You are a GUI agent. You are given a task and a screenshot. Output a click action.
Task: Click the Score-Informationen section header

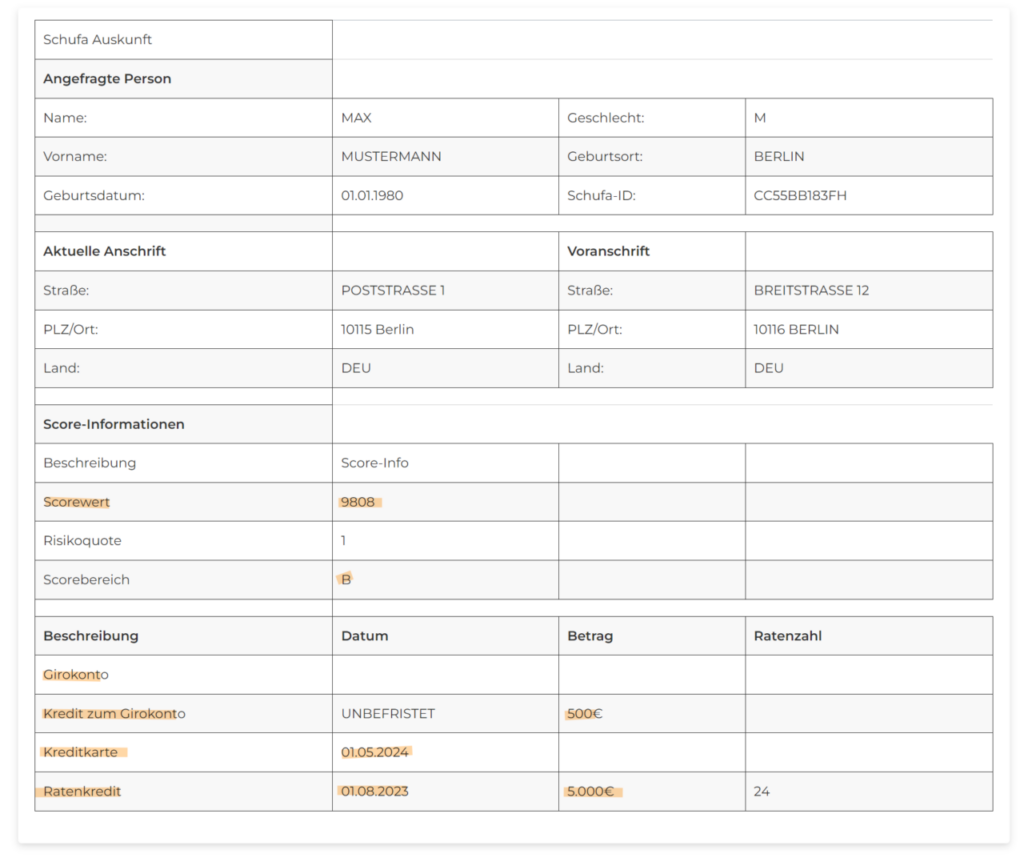(114, 424)
